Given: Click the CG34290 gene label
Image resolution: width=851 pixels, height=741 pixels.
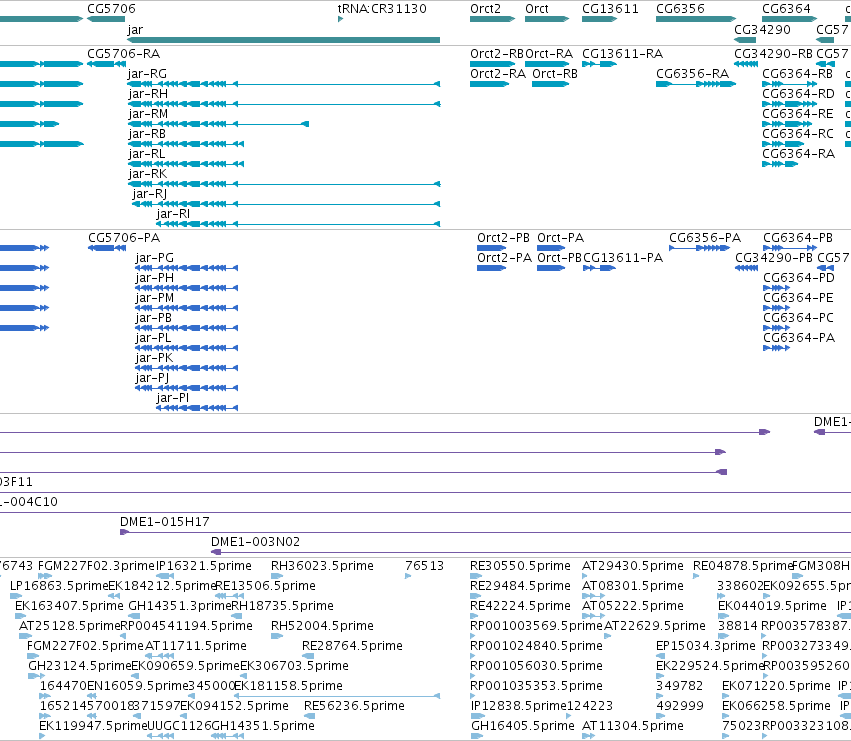Looking at the screenshot, I should pos(762,30).
